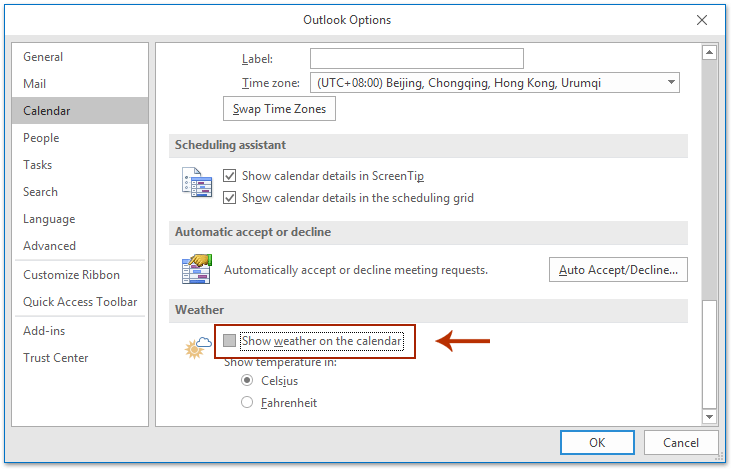
Task: Go to Quick Access Toolbar settings
Action: tap(80, 302)
